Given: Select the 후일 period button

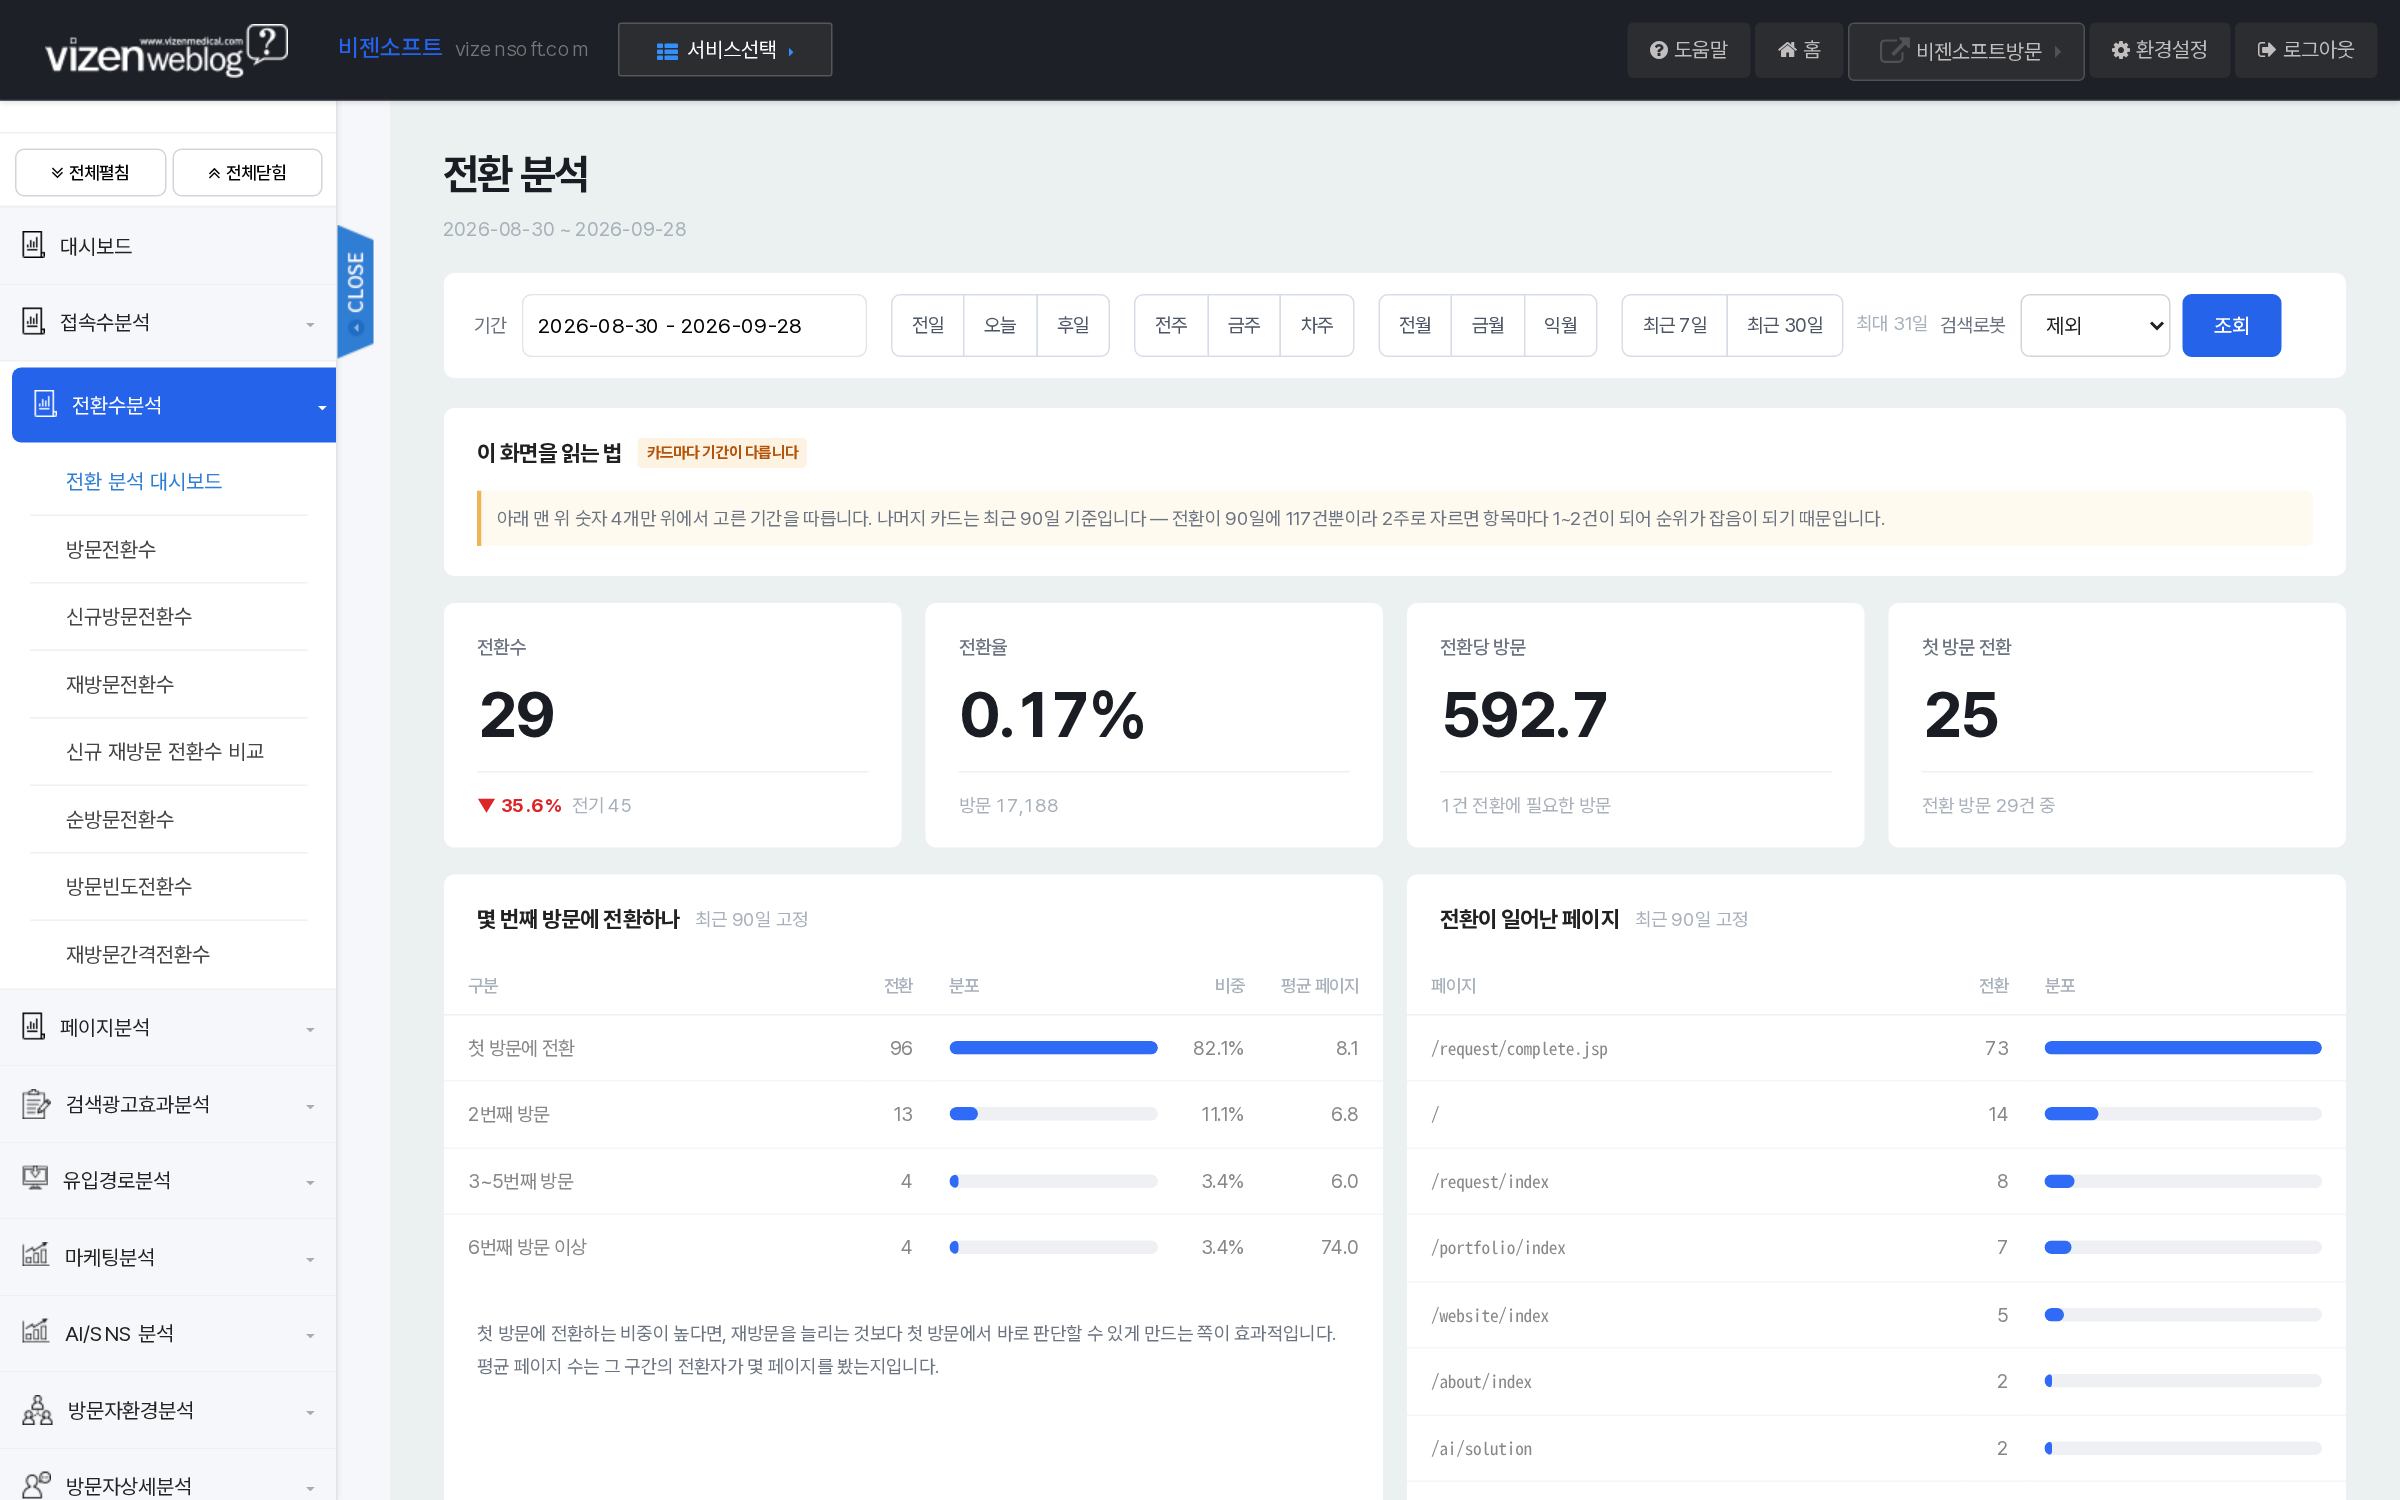Looking at the screenshot, I should [1073, 325].
